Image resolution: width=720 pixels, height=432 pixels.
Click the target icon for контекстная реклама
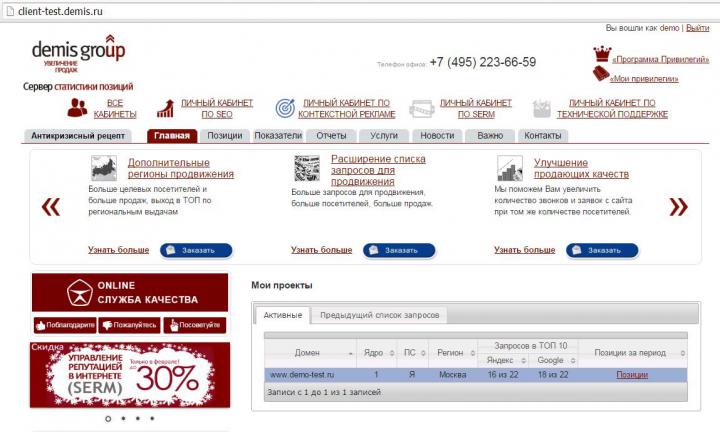click(x=285, y=108)
